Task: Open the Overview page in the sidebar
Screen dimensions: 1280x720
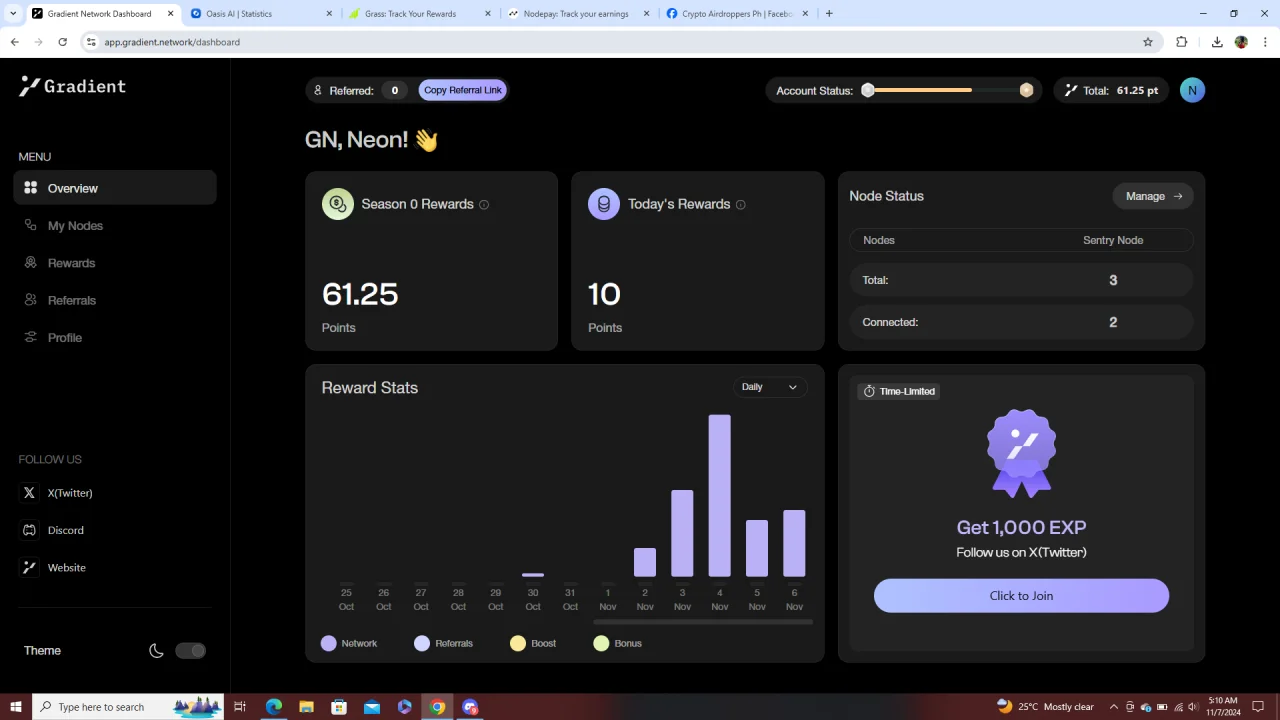Action: tap(115, 188)
